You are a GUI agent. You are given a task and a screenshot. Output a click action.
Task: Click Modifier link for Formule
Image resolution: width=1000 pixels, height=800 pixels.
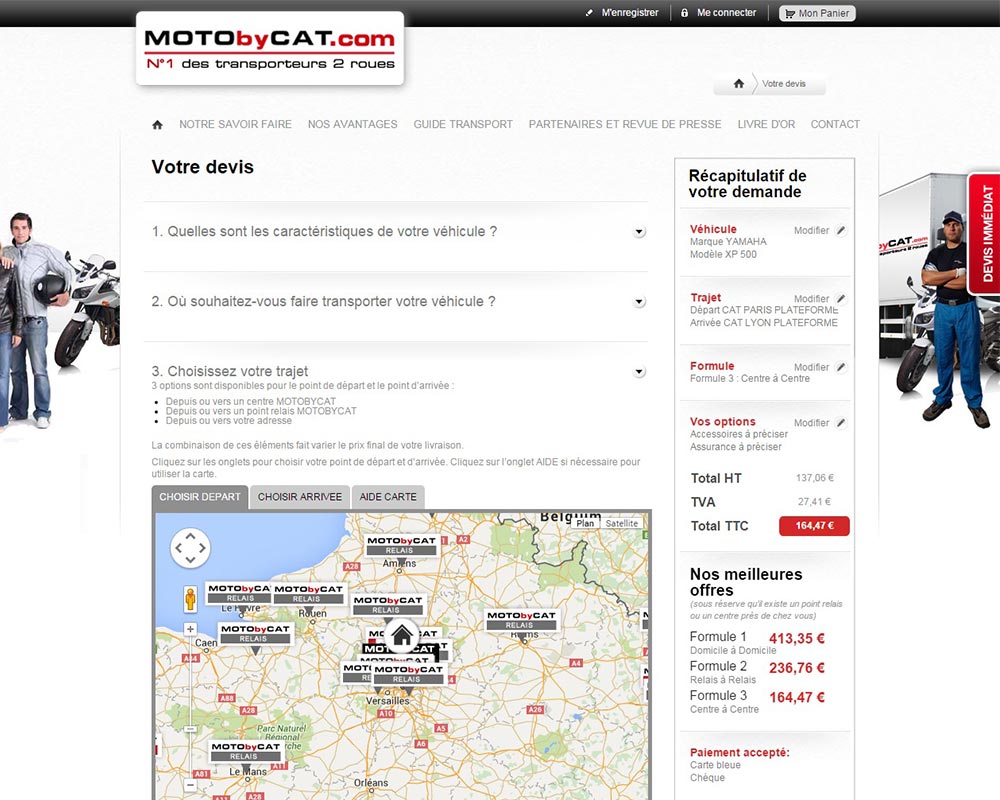pos(811,367)
